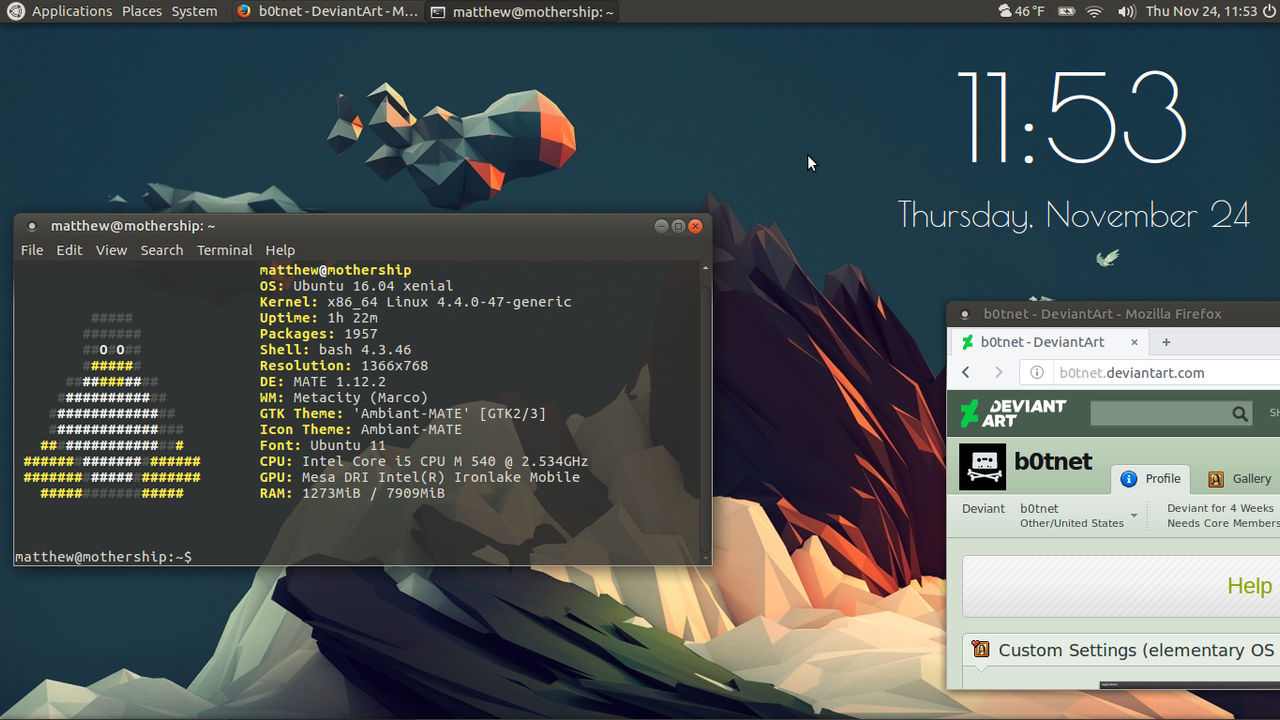Viewport: 1280px width, 720px height.
Task: Click the Firefox window menu dot icon
Action: tap(965, 314)
